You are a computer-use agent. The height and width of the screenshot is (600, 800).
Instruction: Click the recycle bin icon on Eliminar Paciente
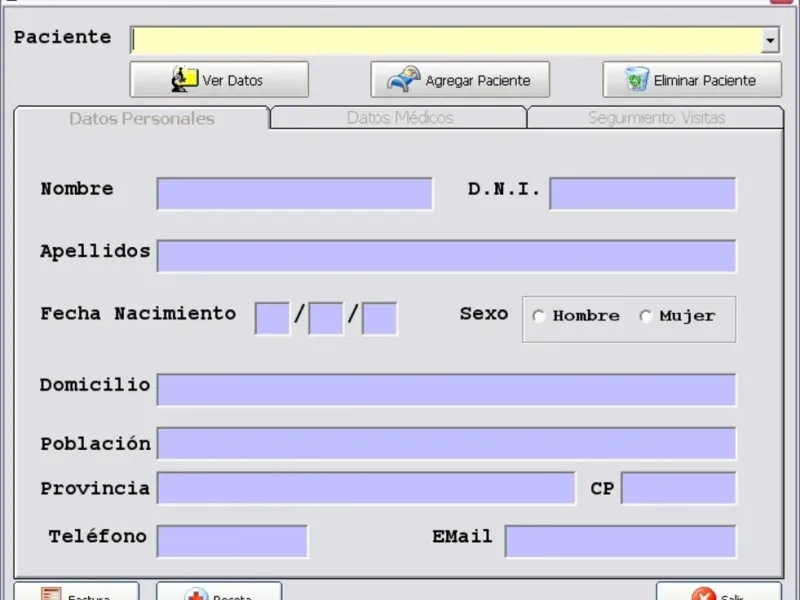pyautogui.click(x=637, y=79)
